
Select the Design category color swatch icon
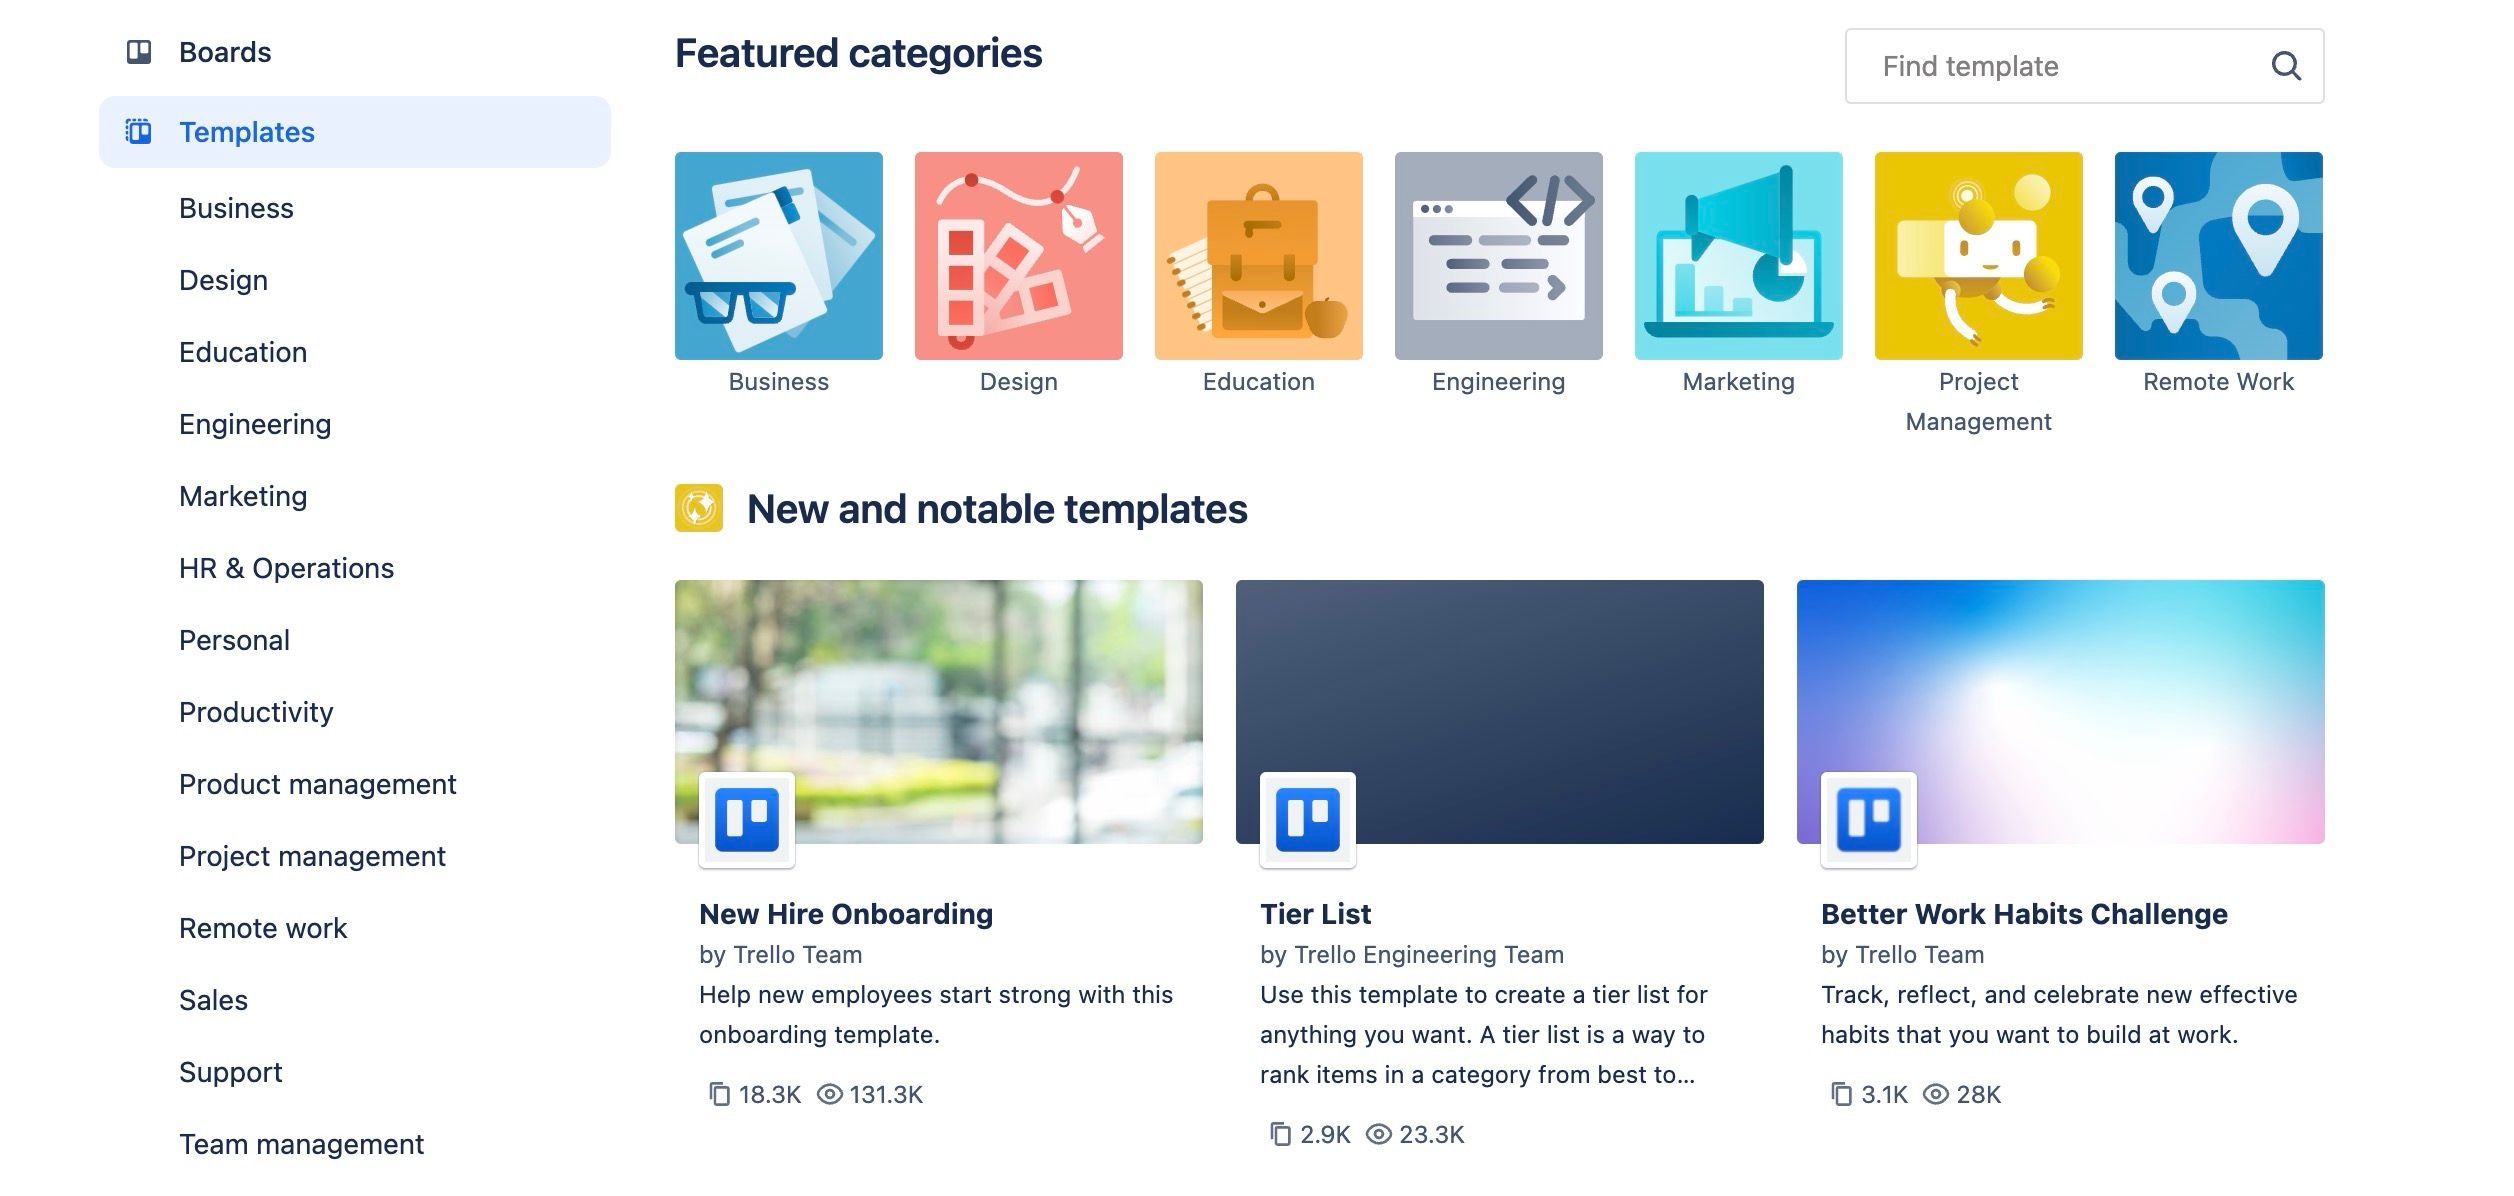click(1018, 256)
